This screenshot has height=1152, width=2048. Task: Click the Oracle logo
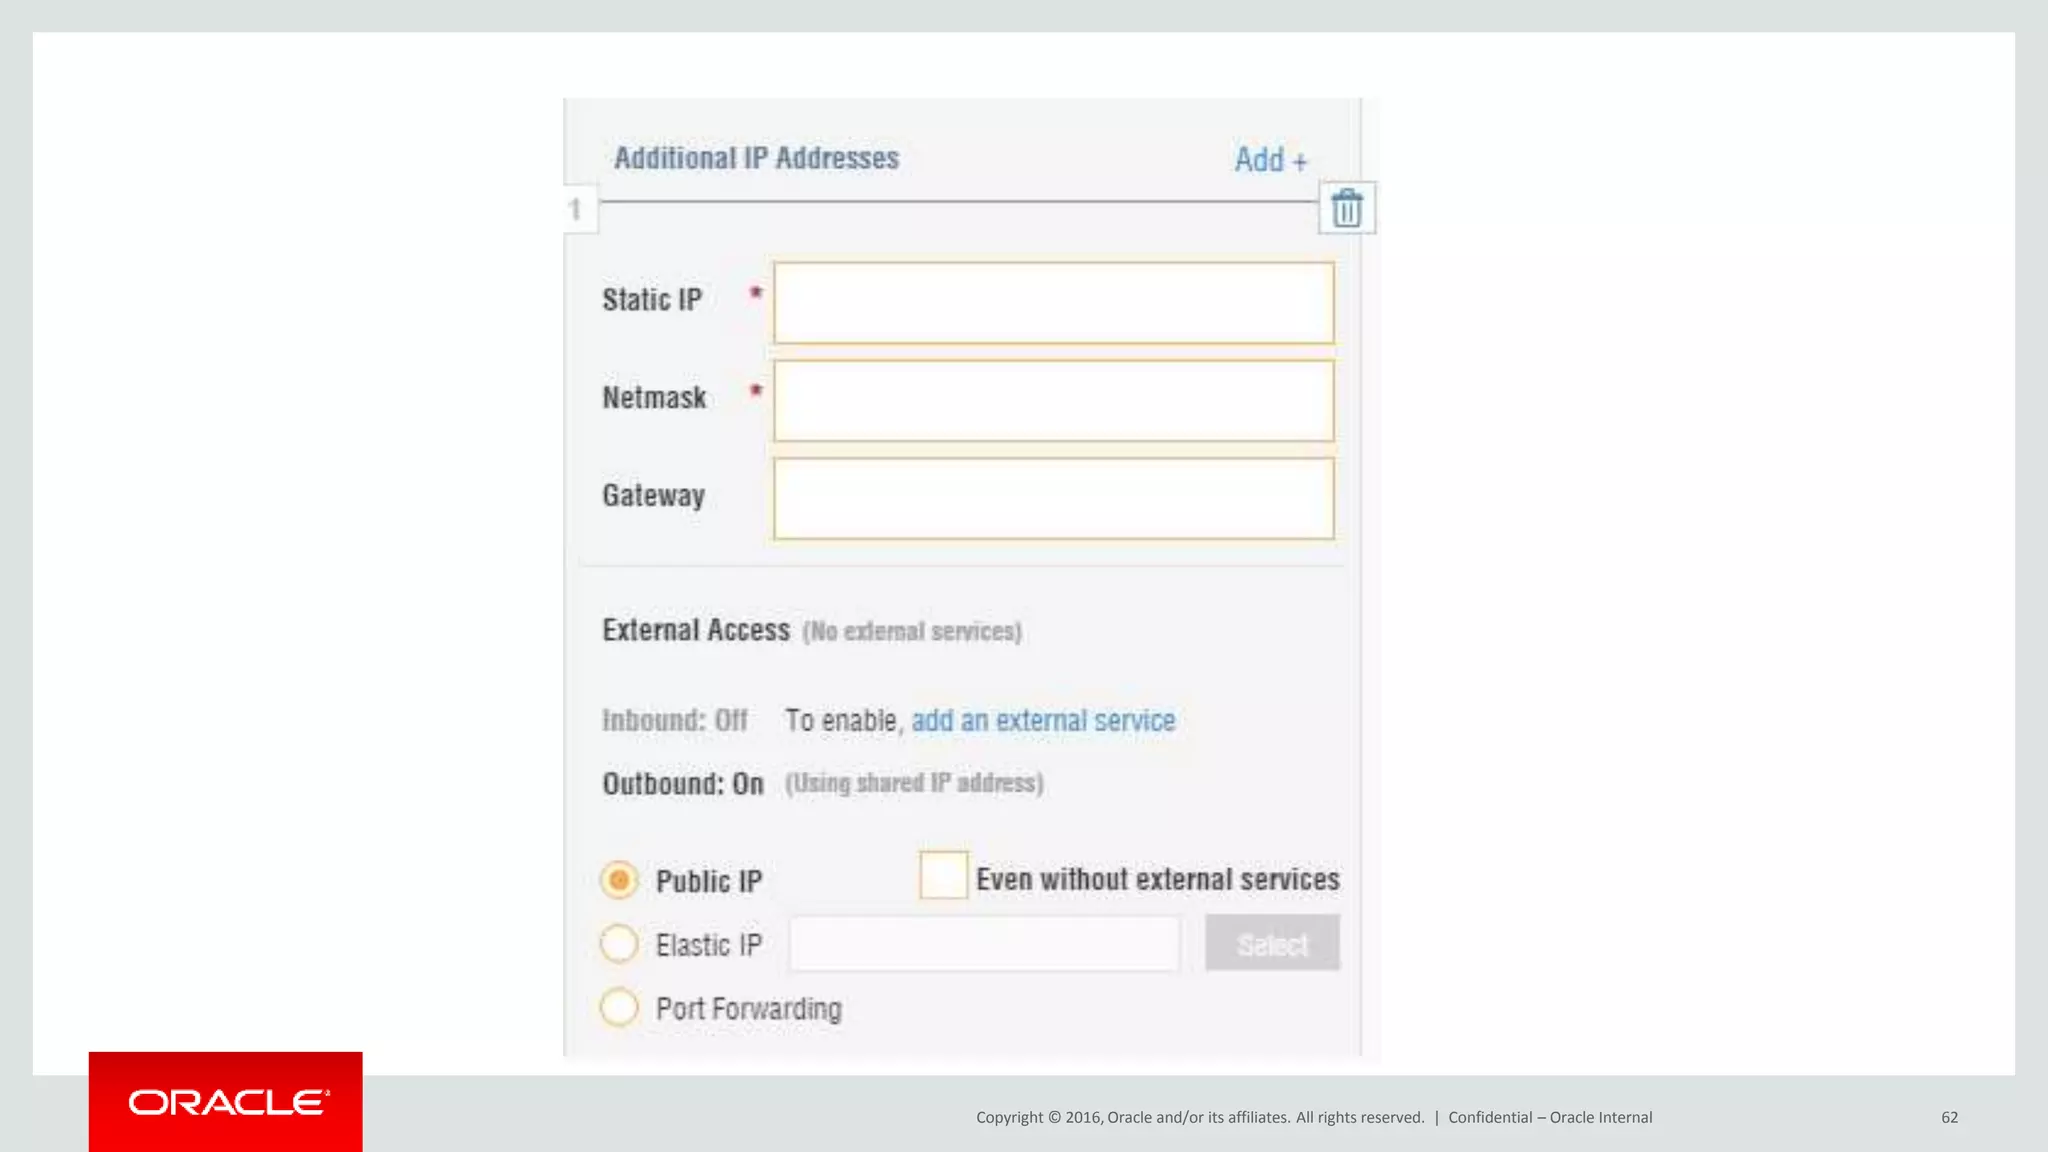coord(226,1102)
